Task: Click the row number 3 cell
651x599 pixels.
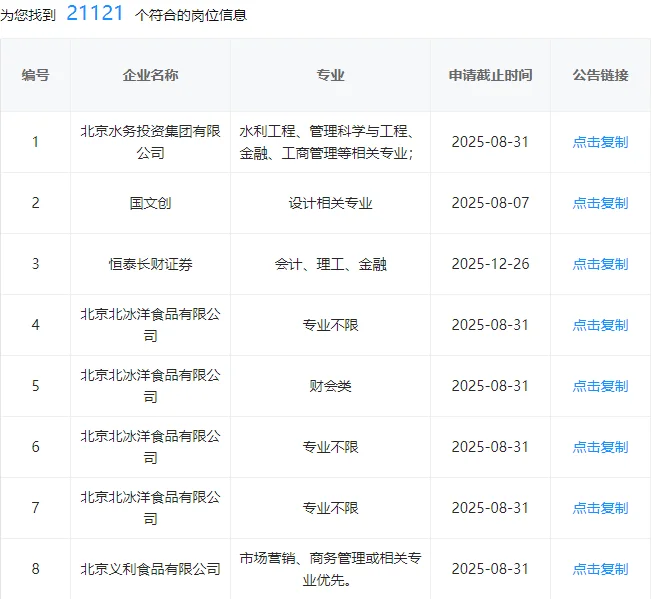Action: coord(35,264)
